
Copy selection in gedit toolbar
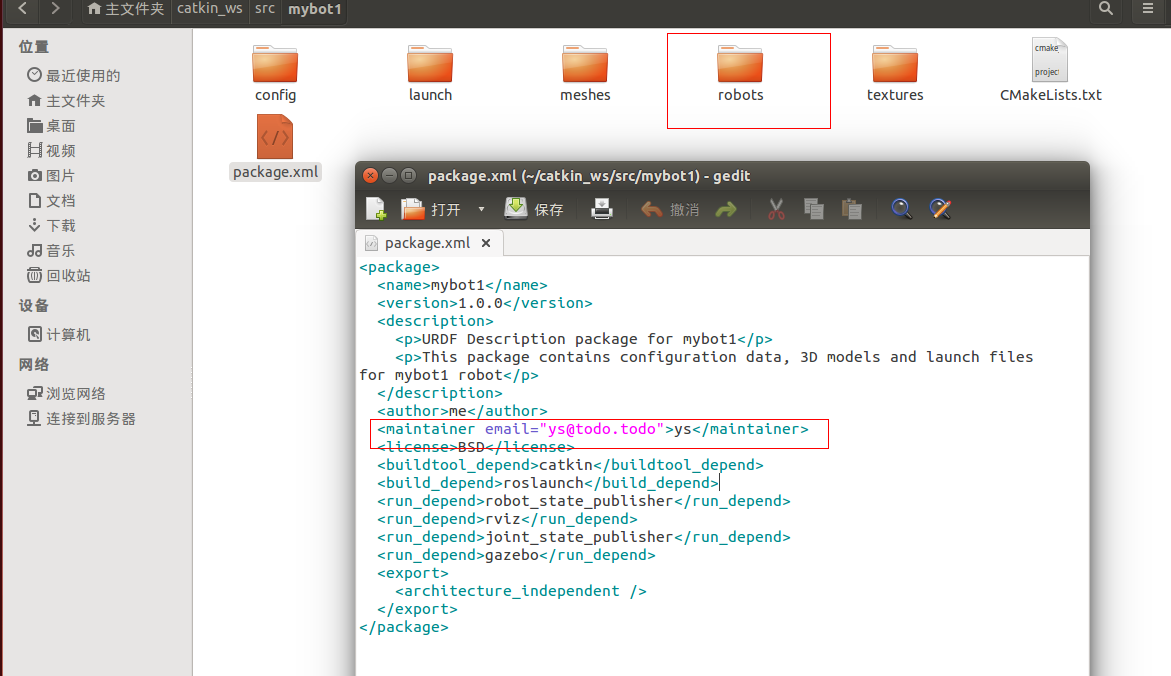813,209
